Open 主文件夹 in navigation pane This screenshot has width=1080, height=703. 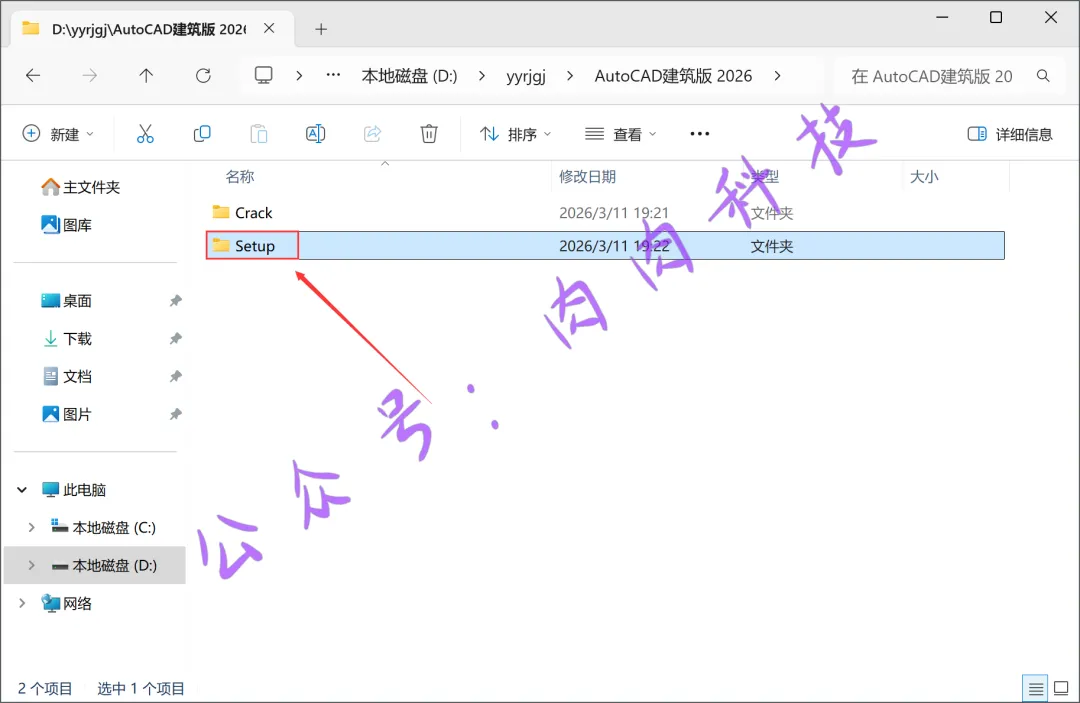[x=81, y=187]
